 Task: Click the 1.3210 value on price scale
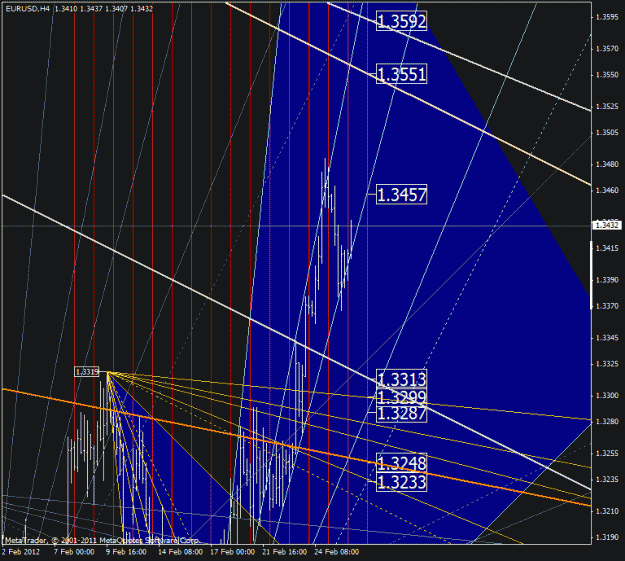[x=607, y=511]
